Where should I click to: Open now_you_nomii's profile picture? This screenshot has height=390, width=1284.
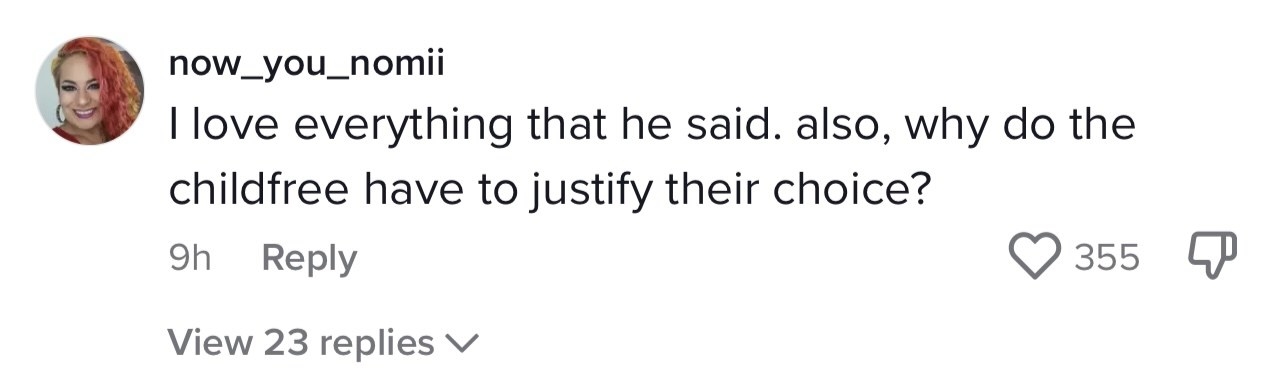point(90,91)
